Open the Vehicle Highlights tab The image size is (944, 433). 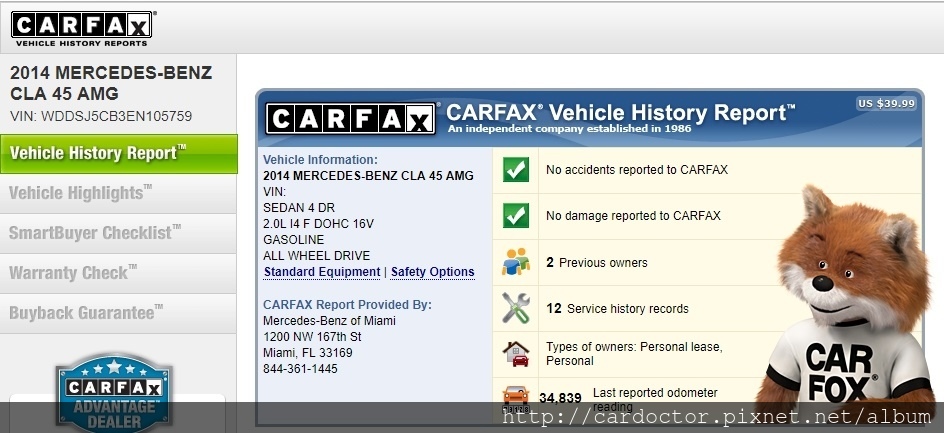[x=119, y=193]
